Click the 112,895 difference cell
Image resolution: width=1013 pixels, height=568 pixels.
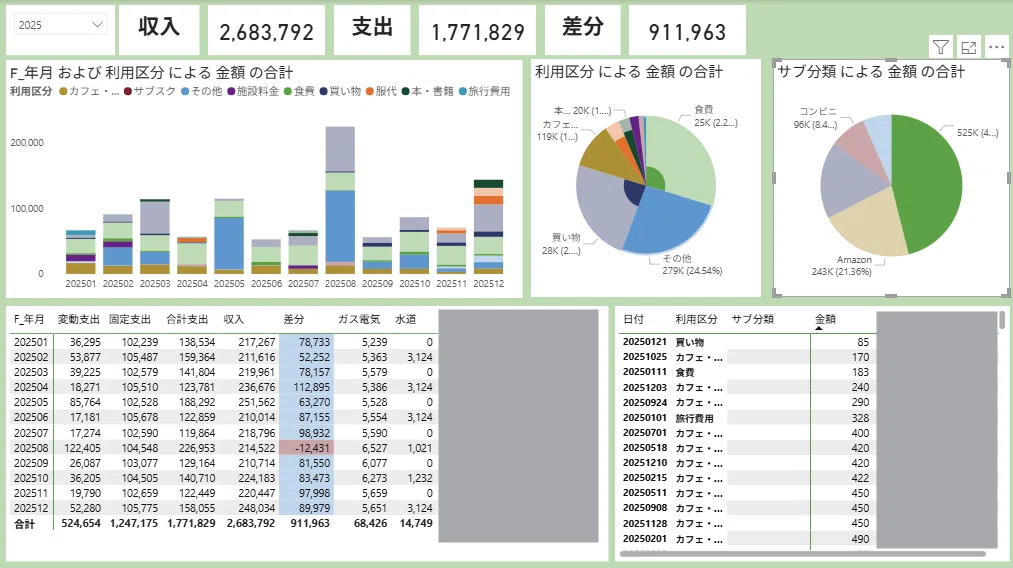(306, 387)
